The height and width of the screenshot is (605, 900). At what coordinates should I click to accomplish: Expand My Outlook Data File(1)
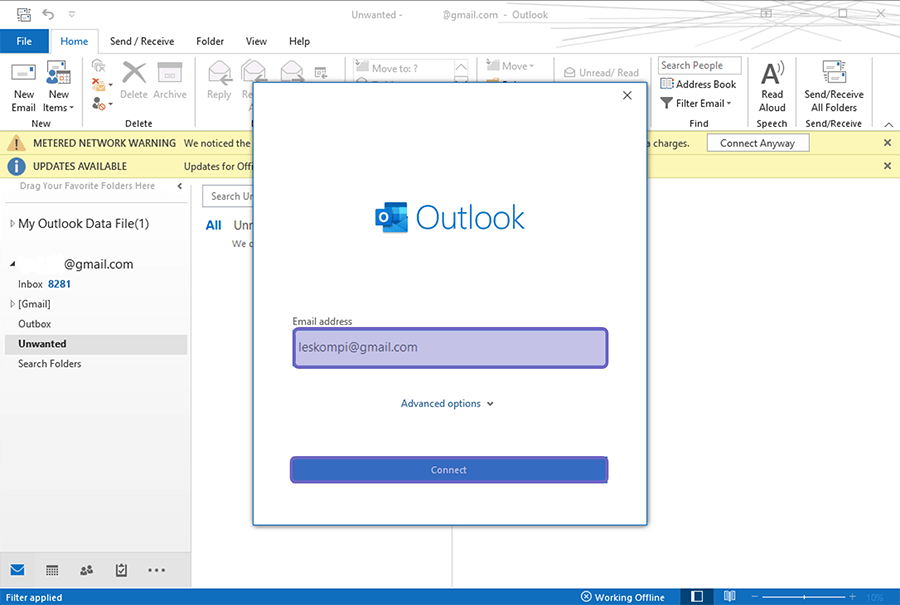(13, 224)
